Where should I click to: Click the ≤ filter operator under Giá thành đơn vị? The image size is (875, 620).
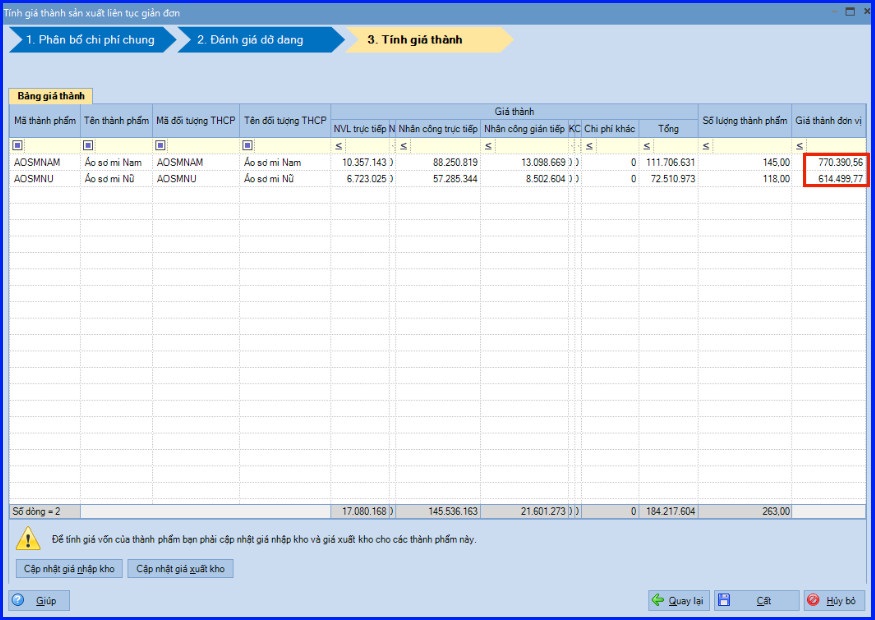(800, 146)
